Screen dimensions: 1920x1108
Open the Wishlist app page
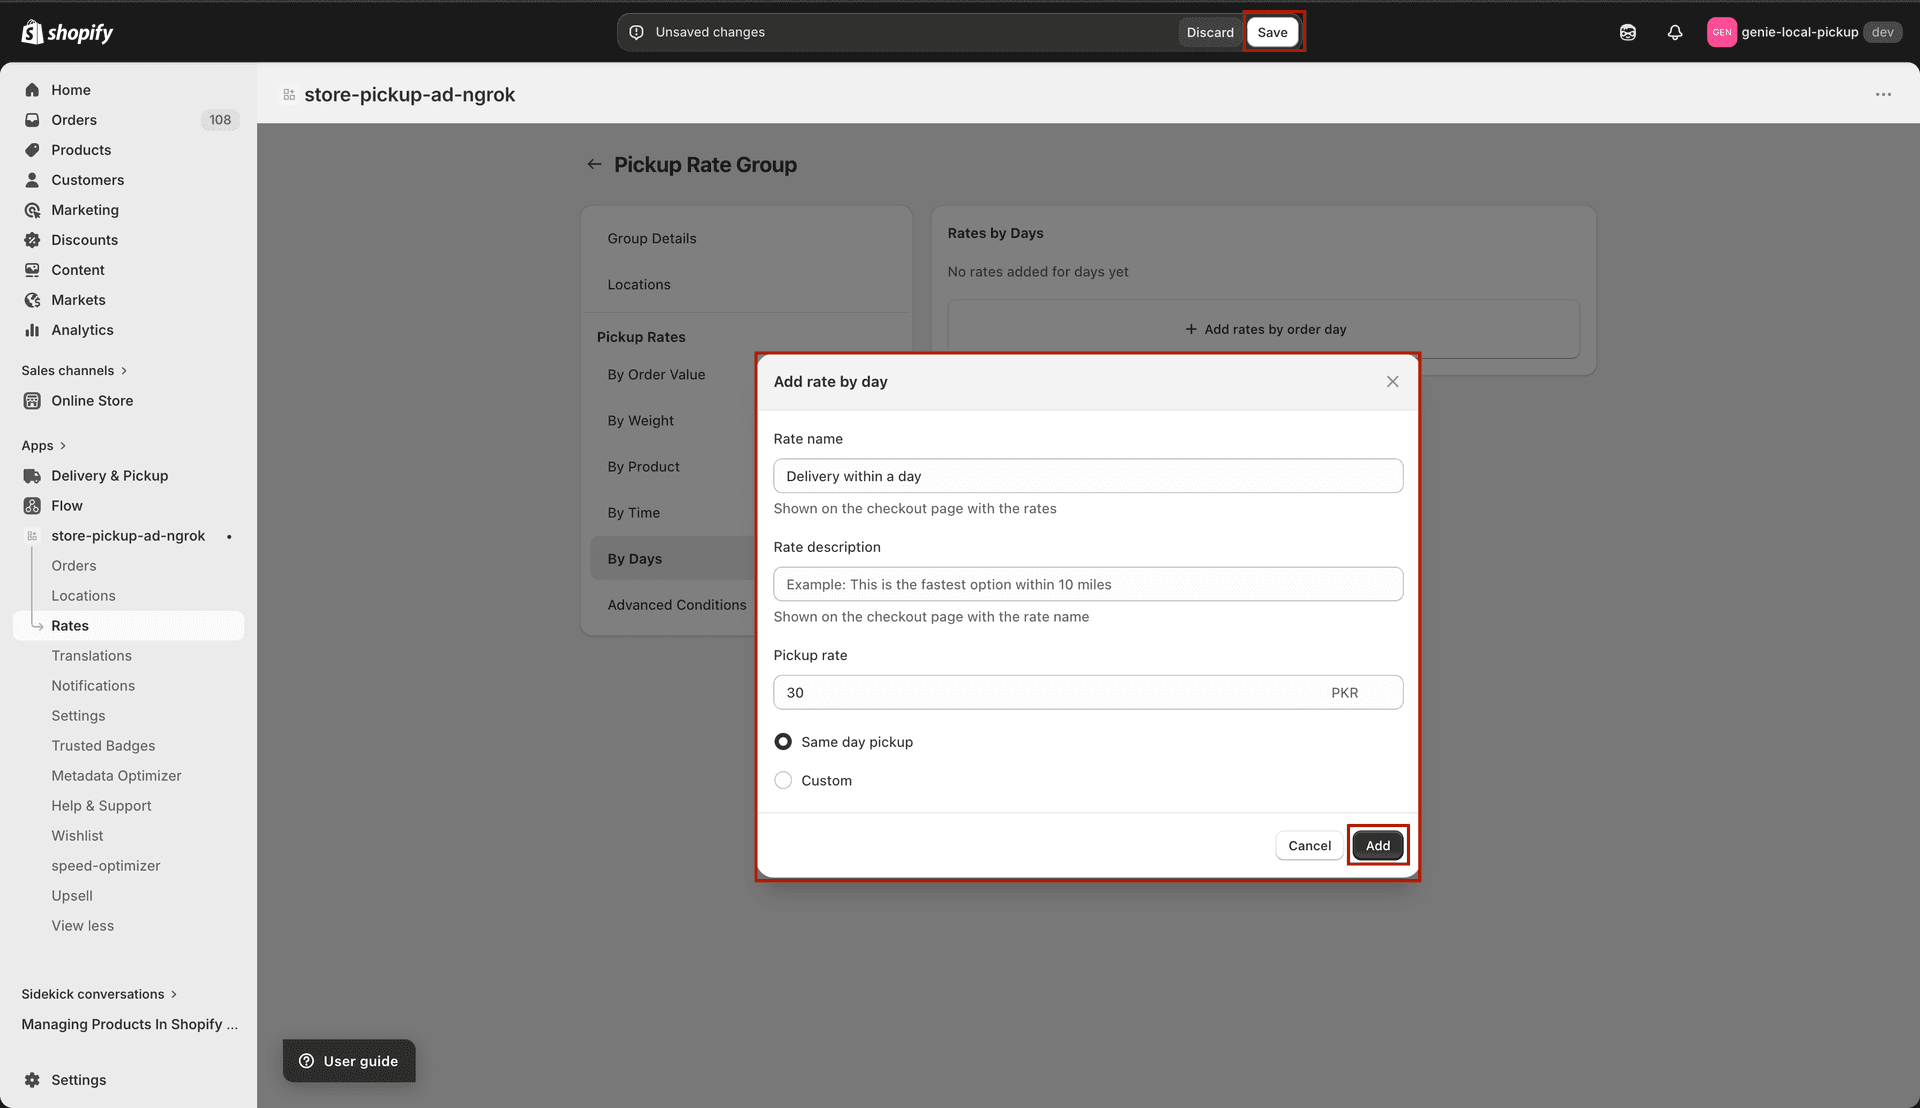click(x=77, y=836)
